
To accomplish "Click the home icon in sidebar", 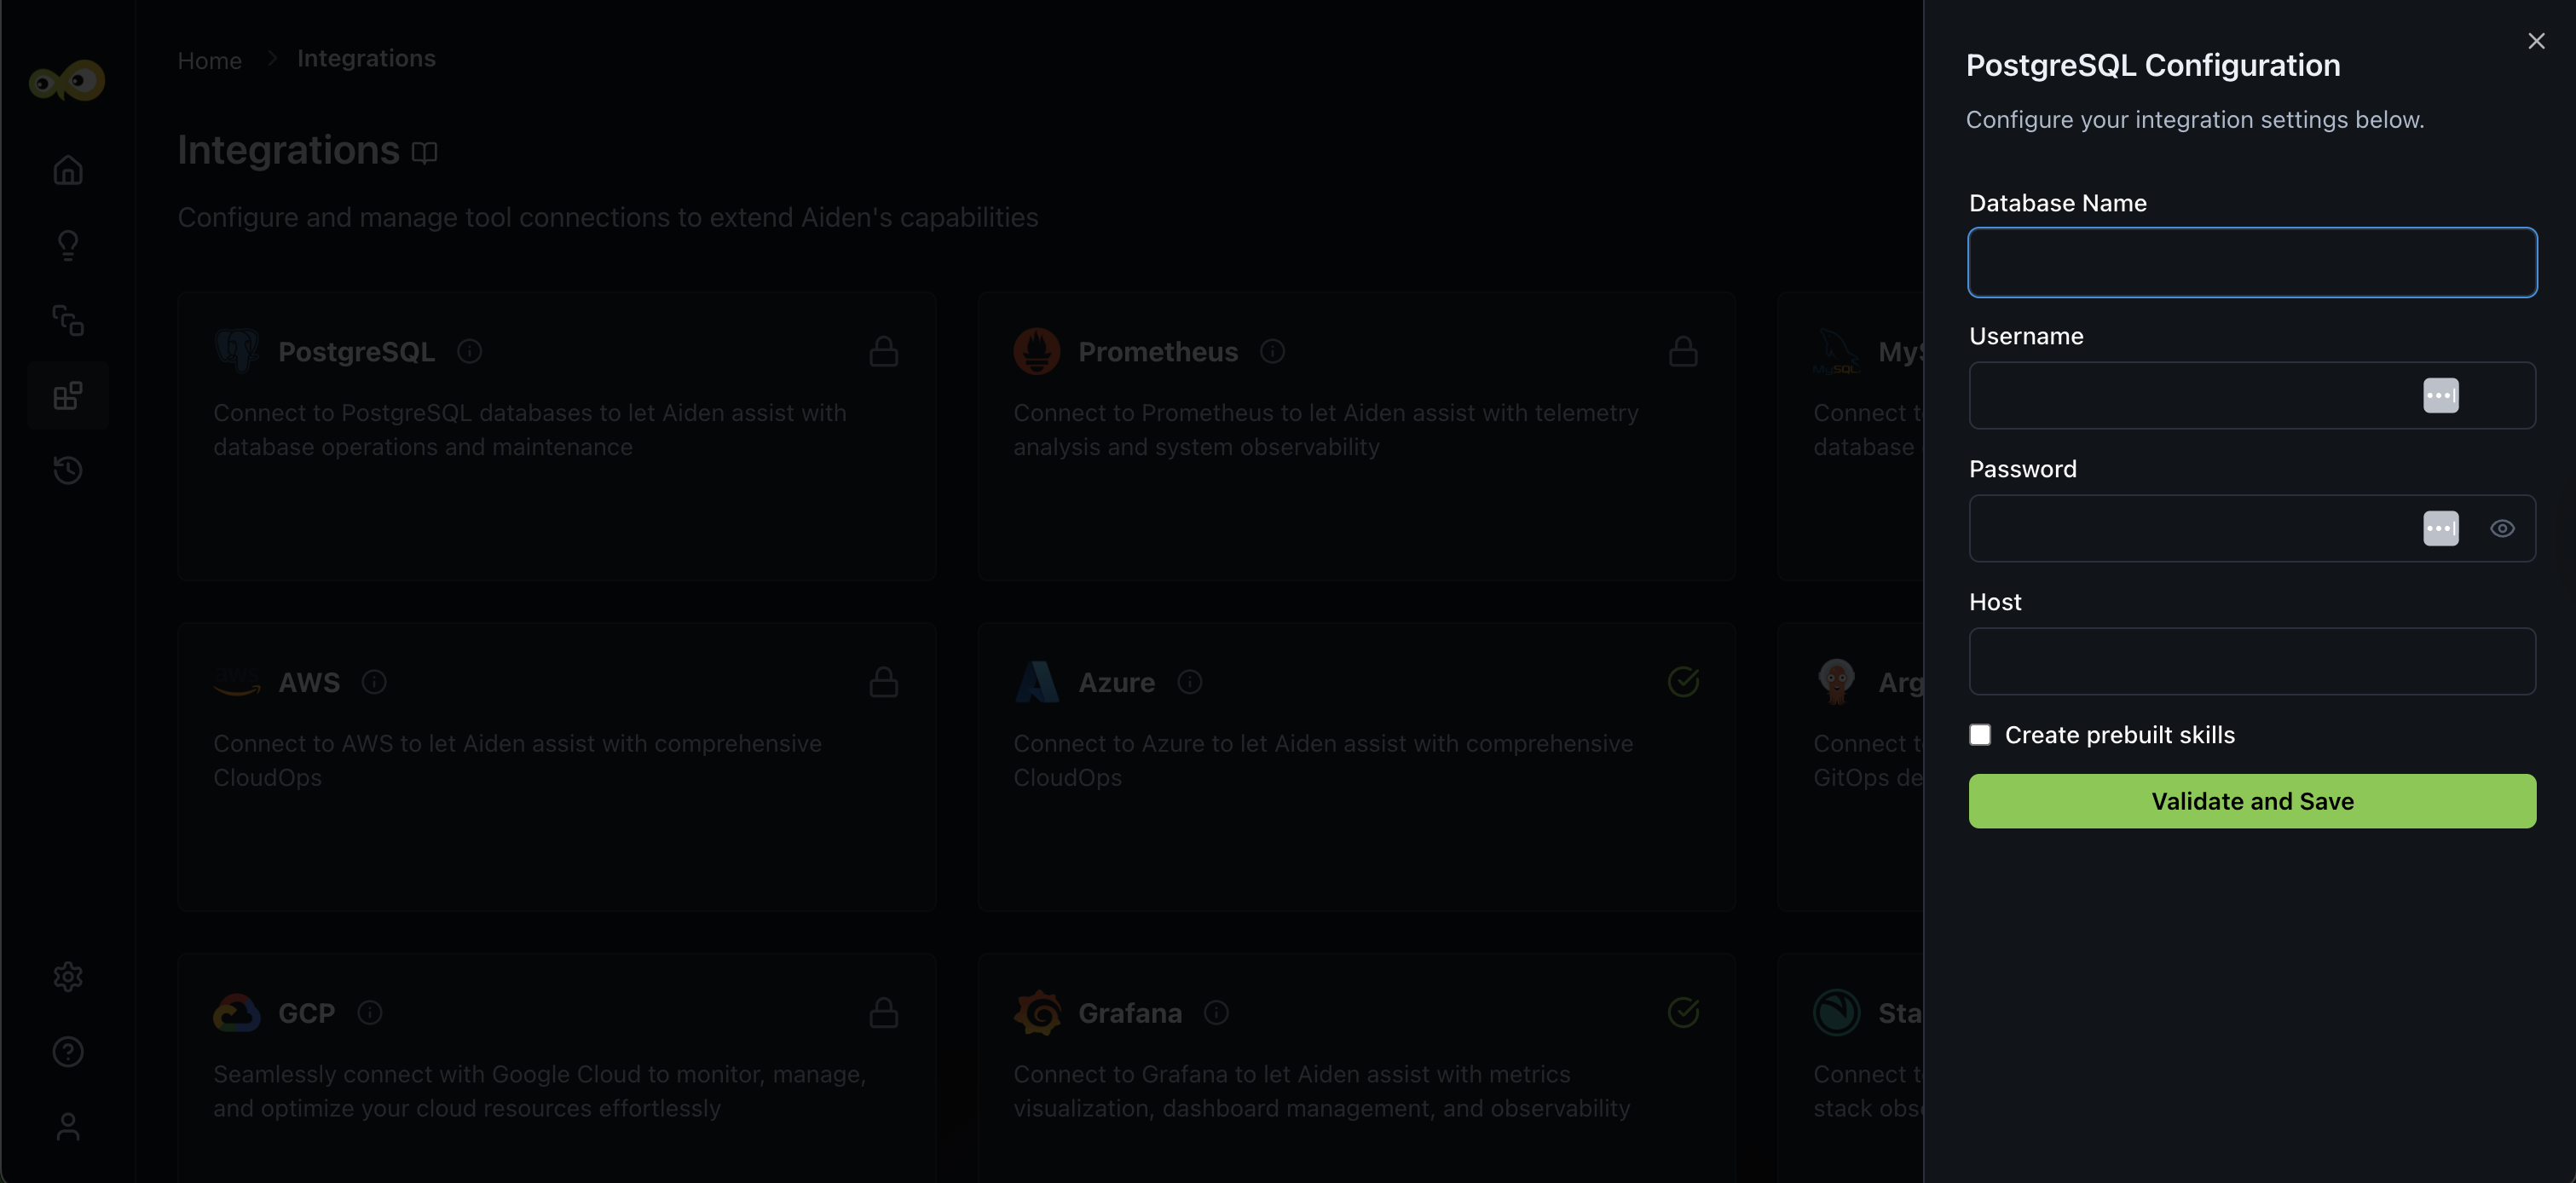I will click(x=68, y=170).
